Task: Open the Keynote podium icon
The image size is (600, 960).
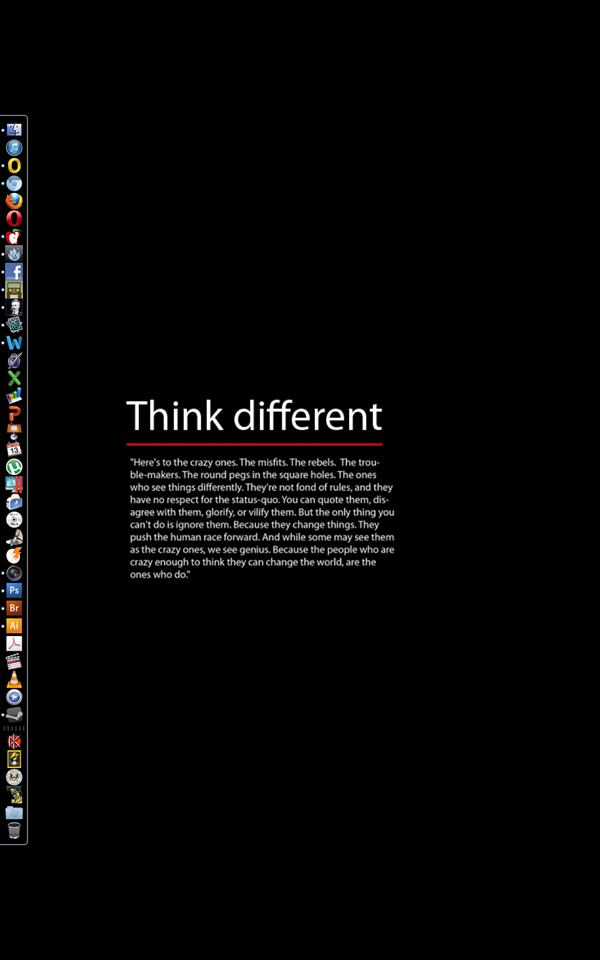Action: point(14,432)
